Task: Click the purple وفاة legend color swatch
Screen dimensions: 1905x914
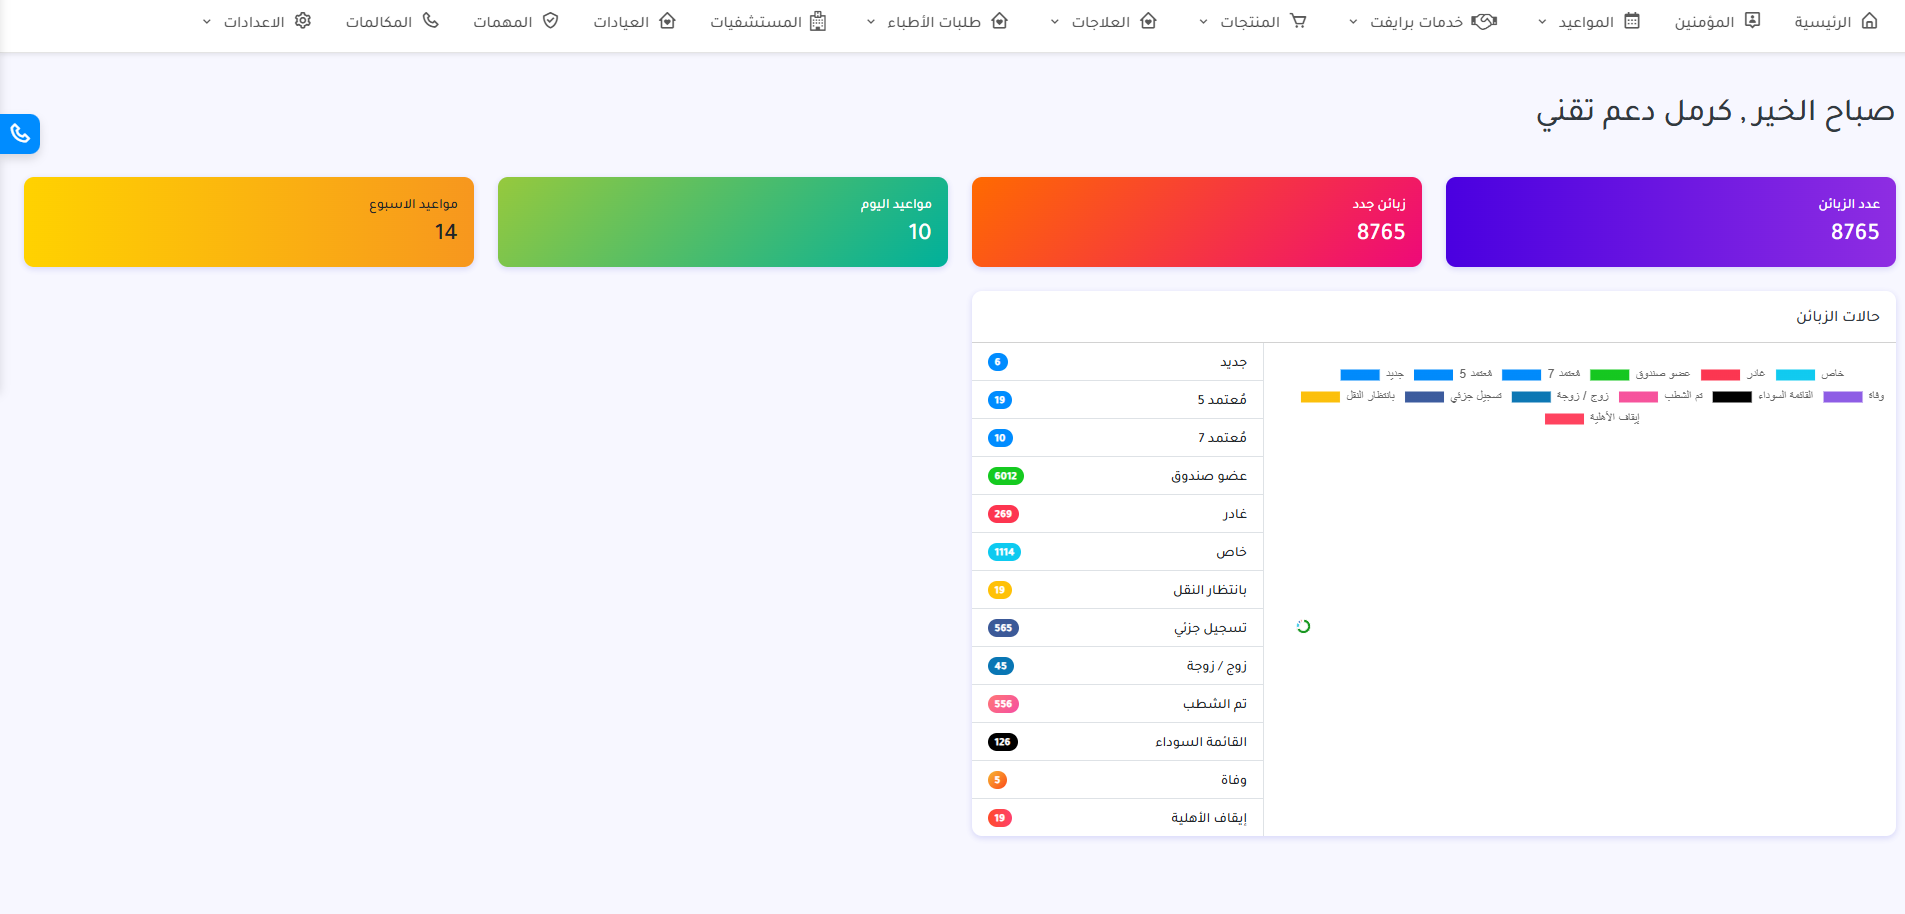Action: 1842,397
